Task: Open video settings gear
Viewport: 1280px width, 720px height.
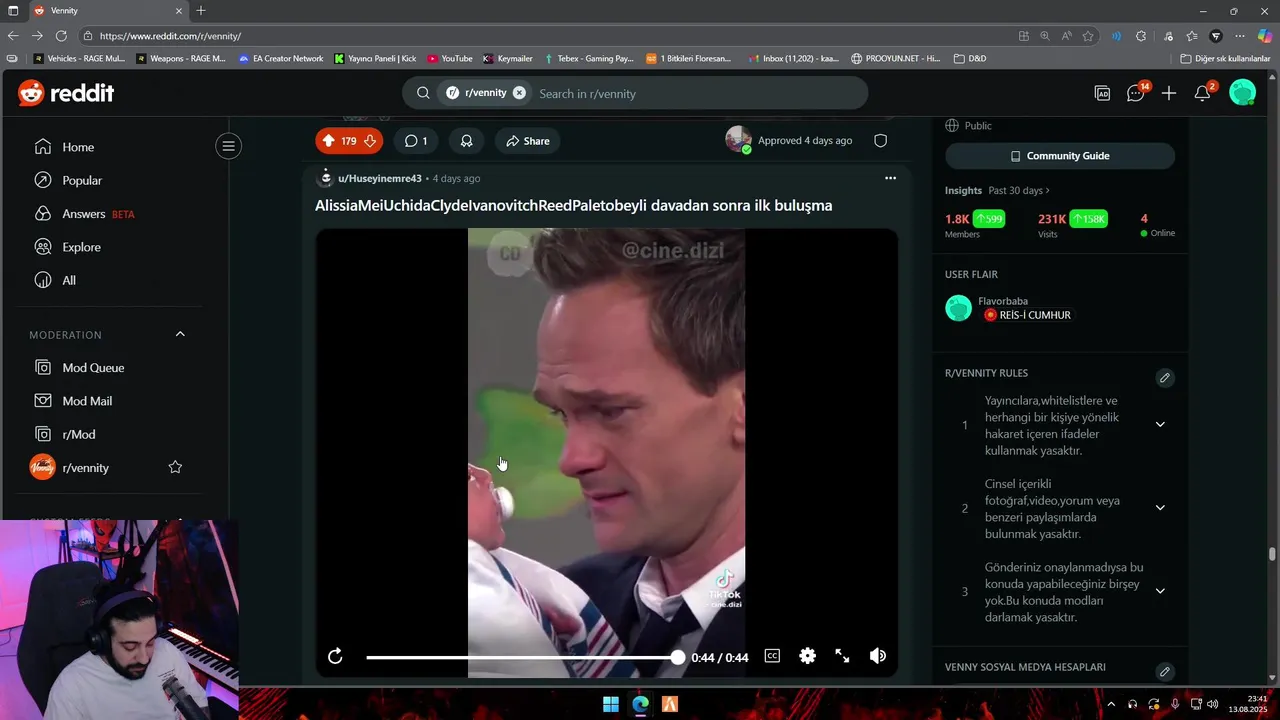Action: tap(807, 656)
